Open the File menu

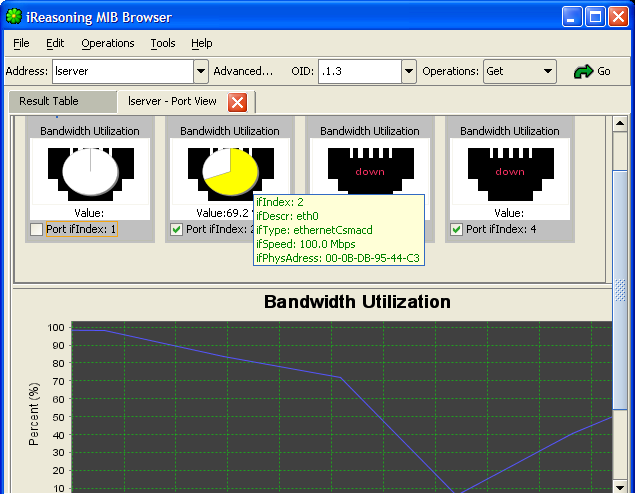click(x=21, y=43)
